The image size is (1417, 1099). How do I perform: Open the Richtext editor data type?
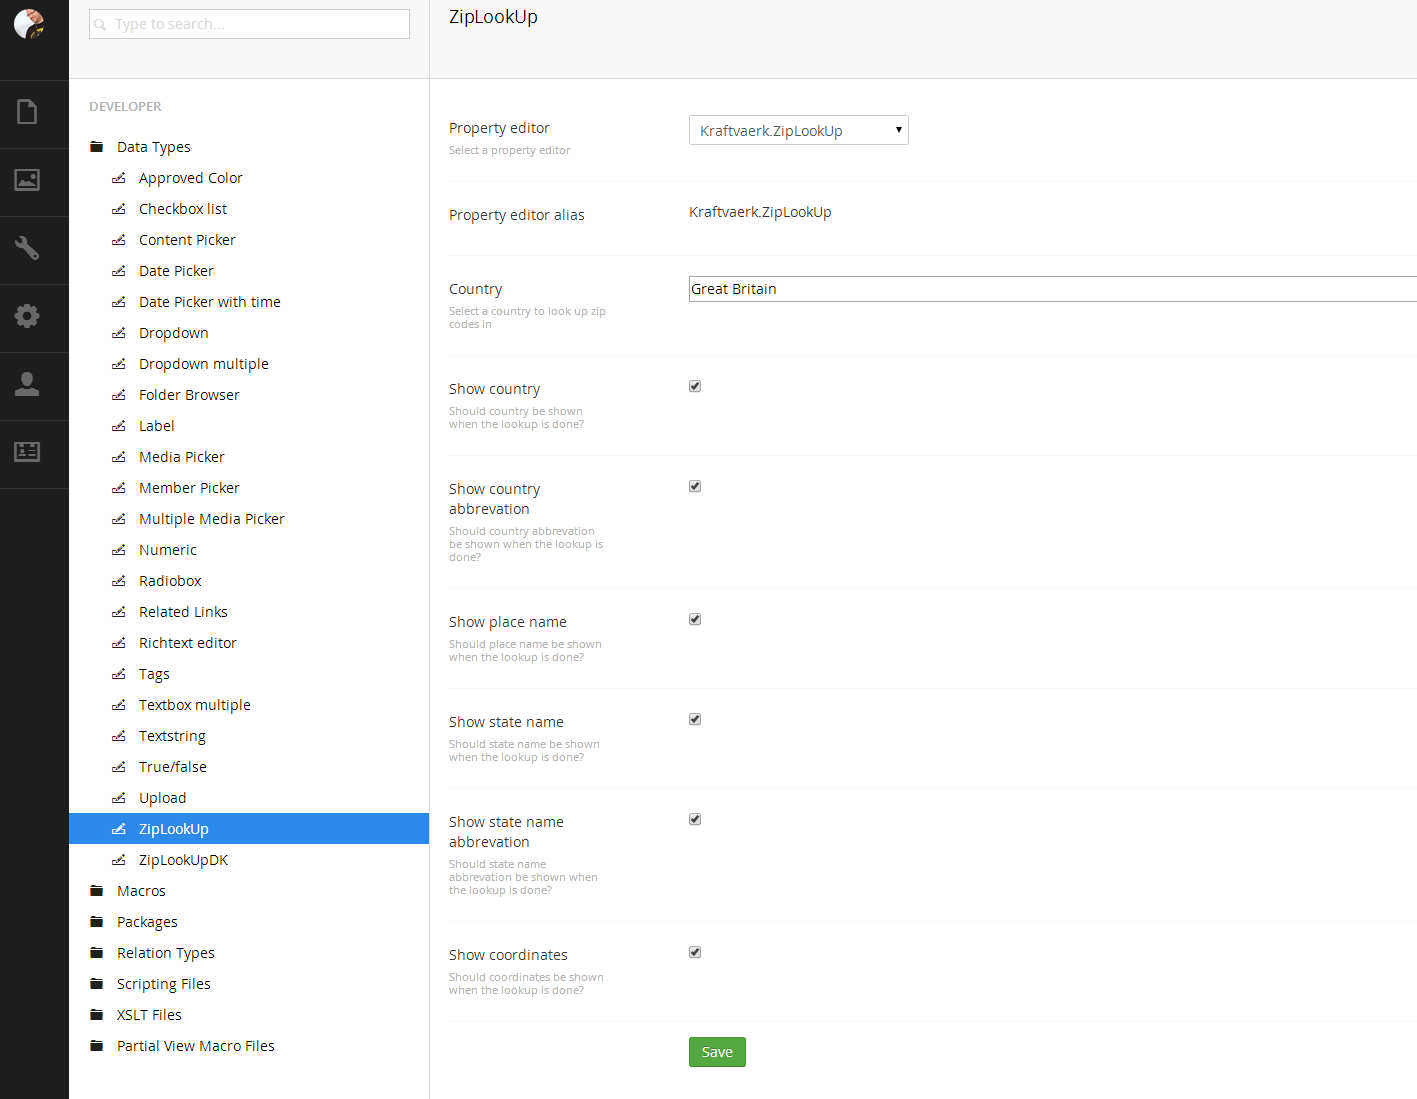coord(187,643)
